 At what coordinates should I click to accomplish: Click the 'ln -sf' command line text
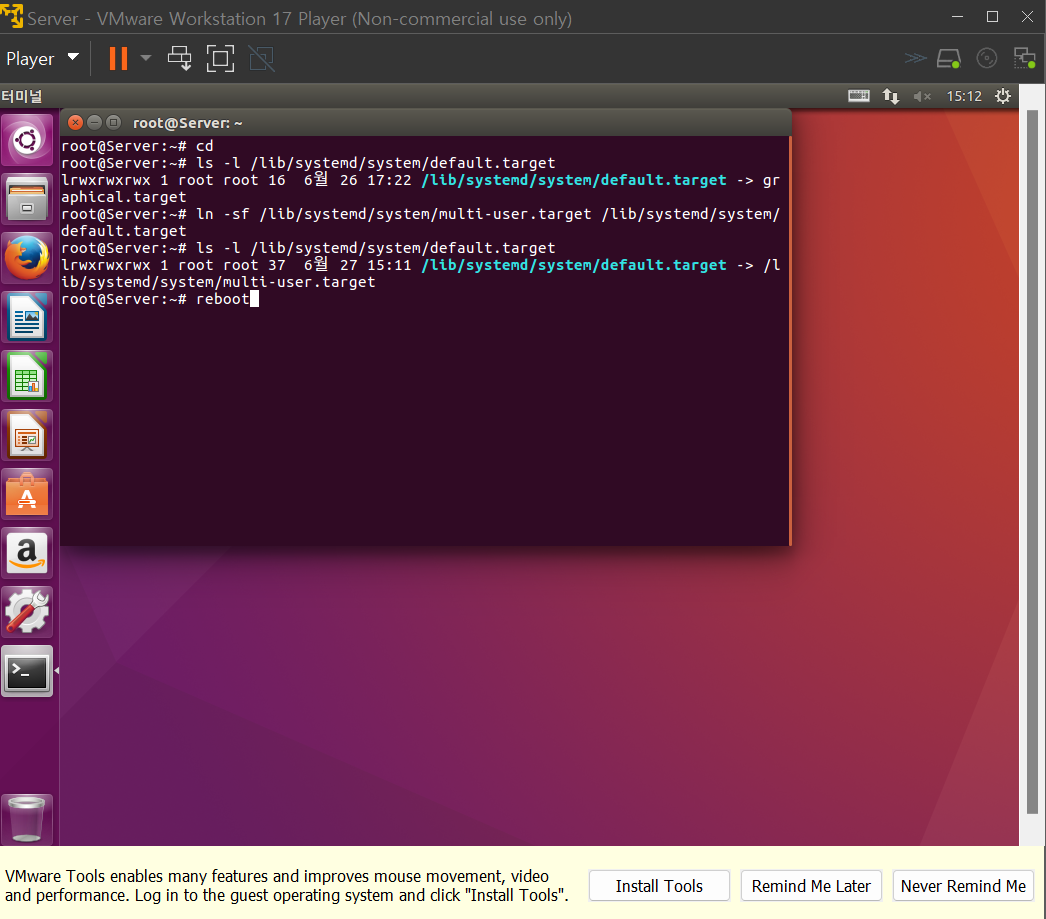tap(420, 222)
